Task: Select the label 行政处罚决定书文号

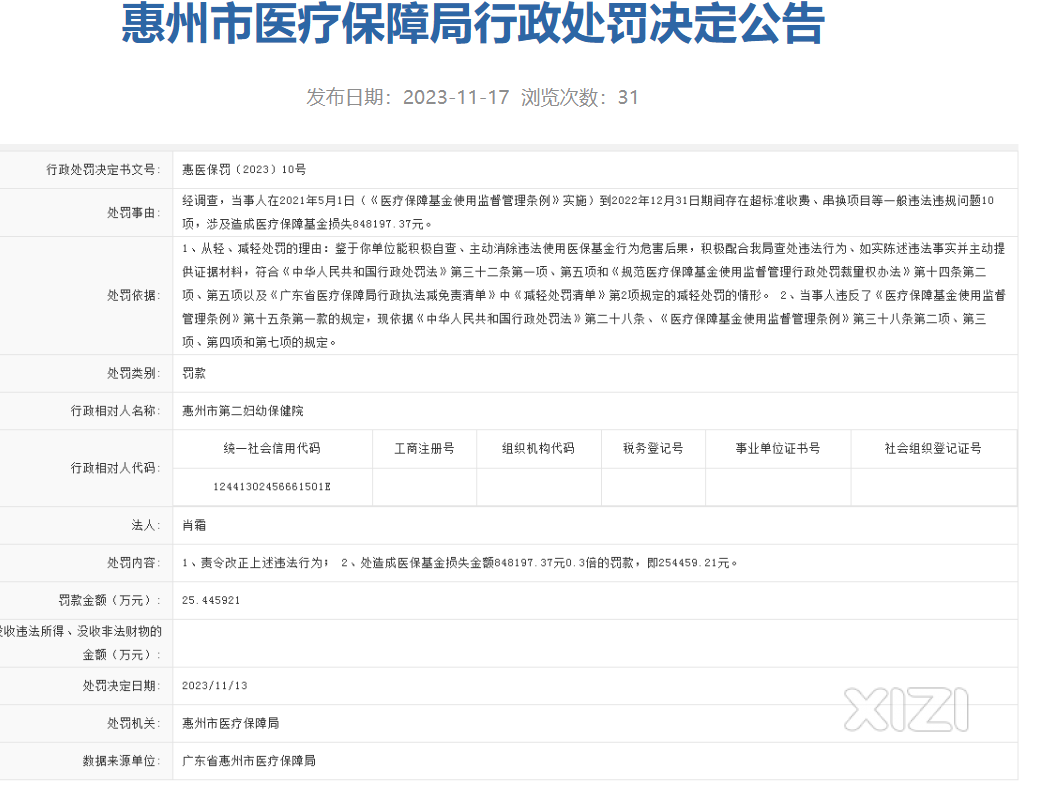Action: [103, 170]
